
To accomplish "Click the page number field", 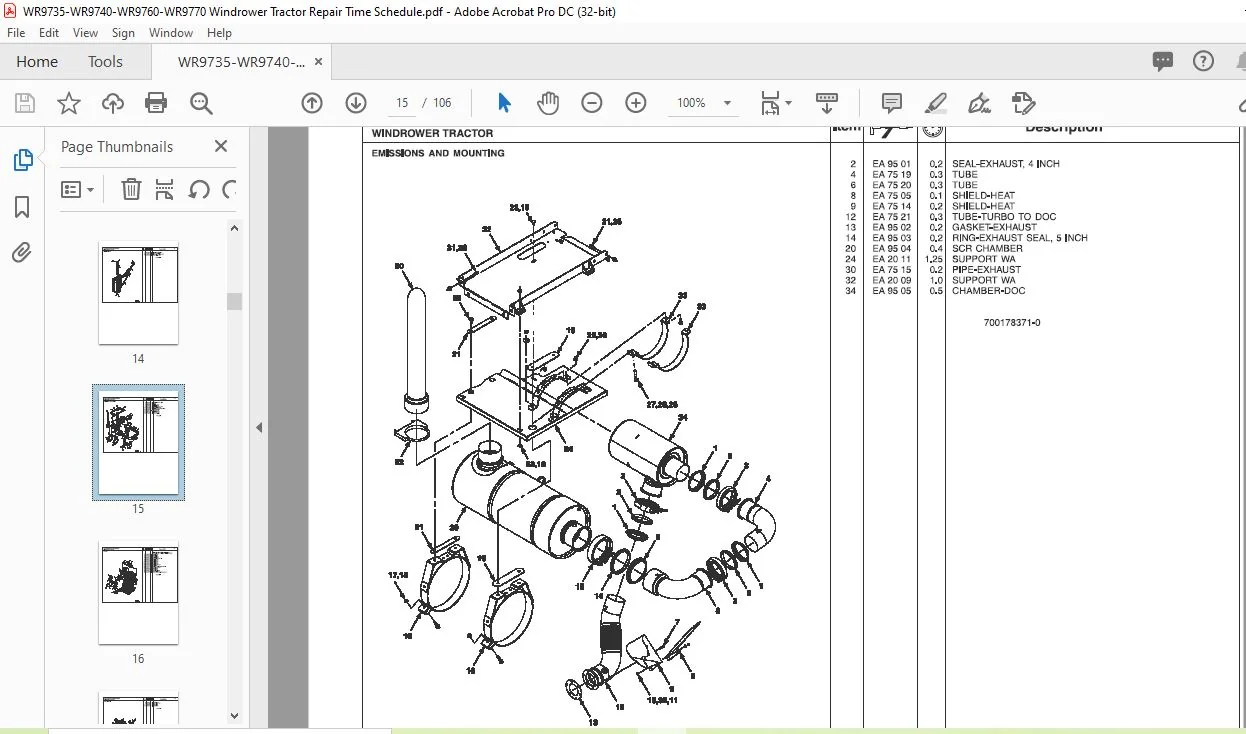I will click(402, 103).
